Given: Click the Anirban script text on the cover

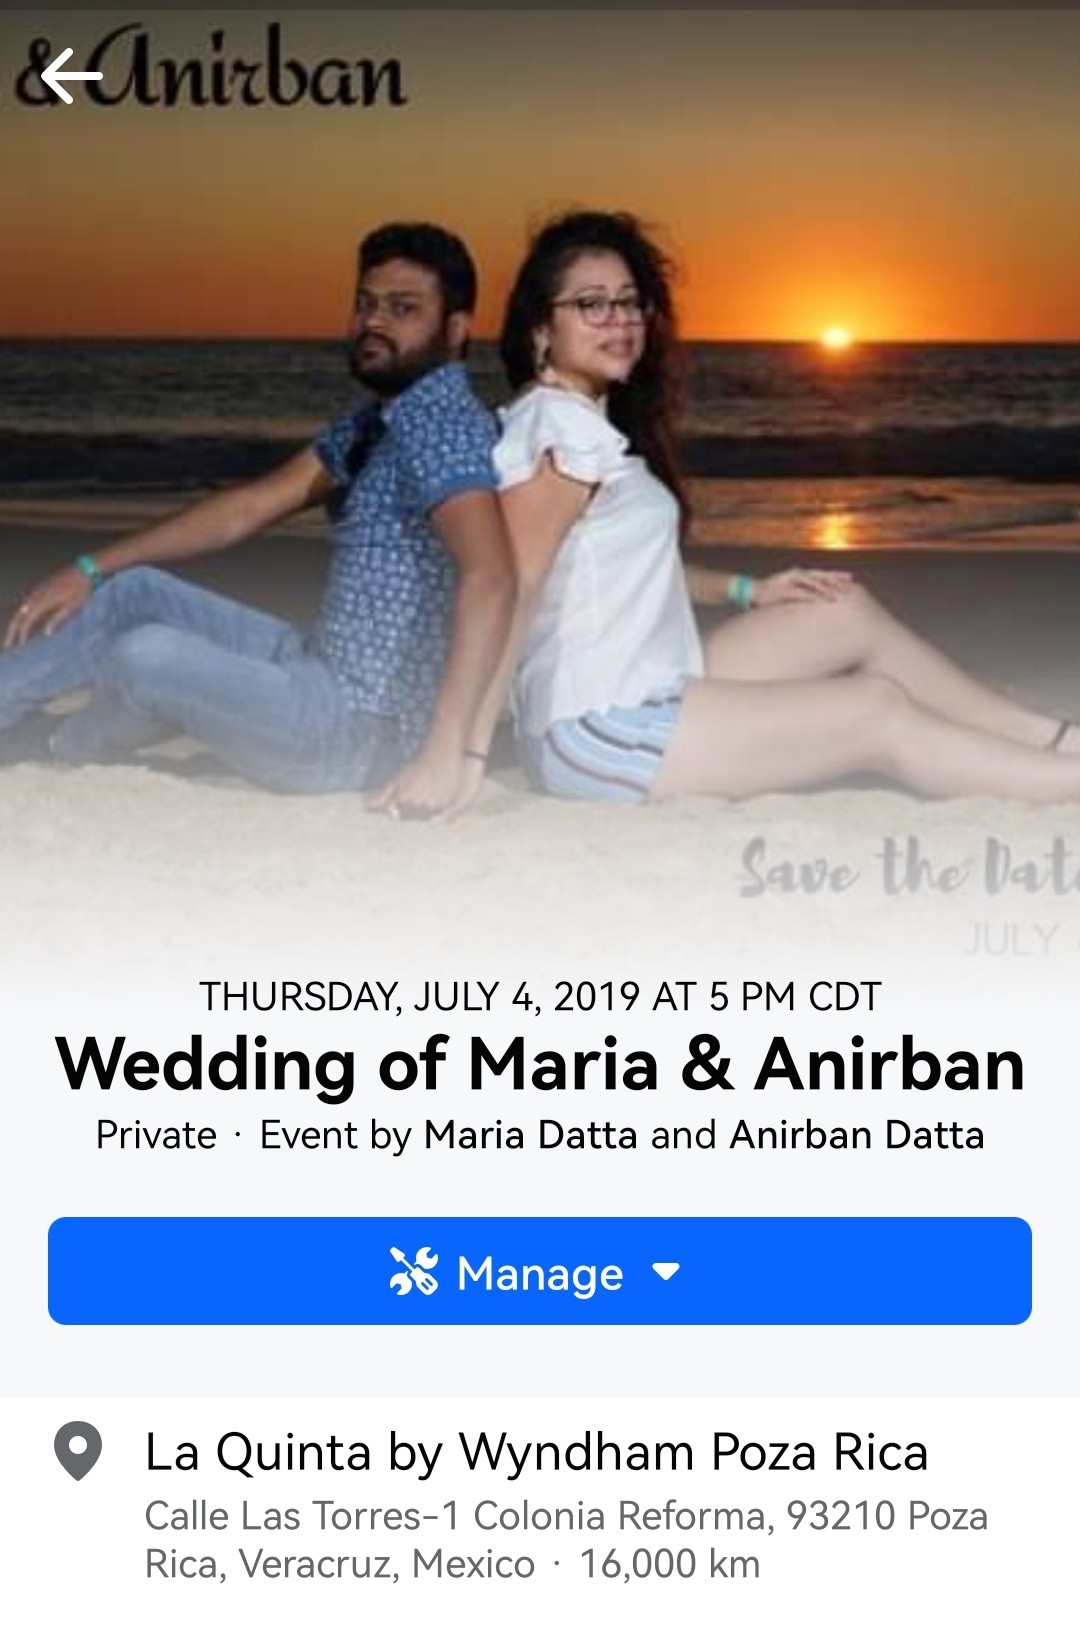Looking at the screenshot, I should click(x=245, y=70).
